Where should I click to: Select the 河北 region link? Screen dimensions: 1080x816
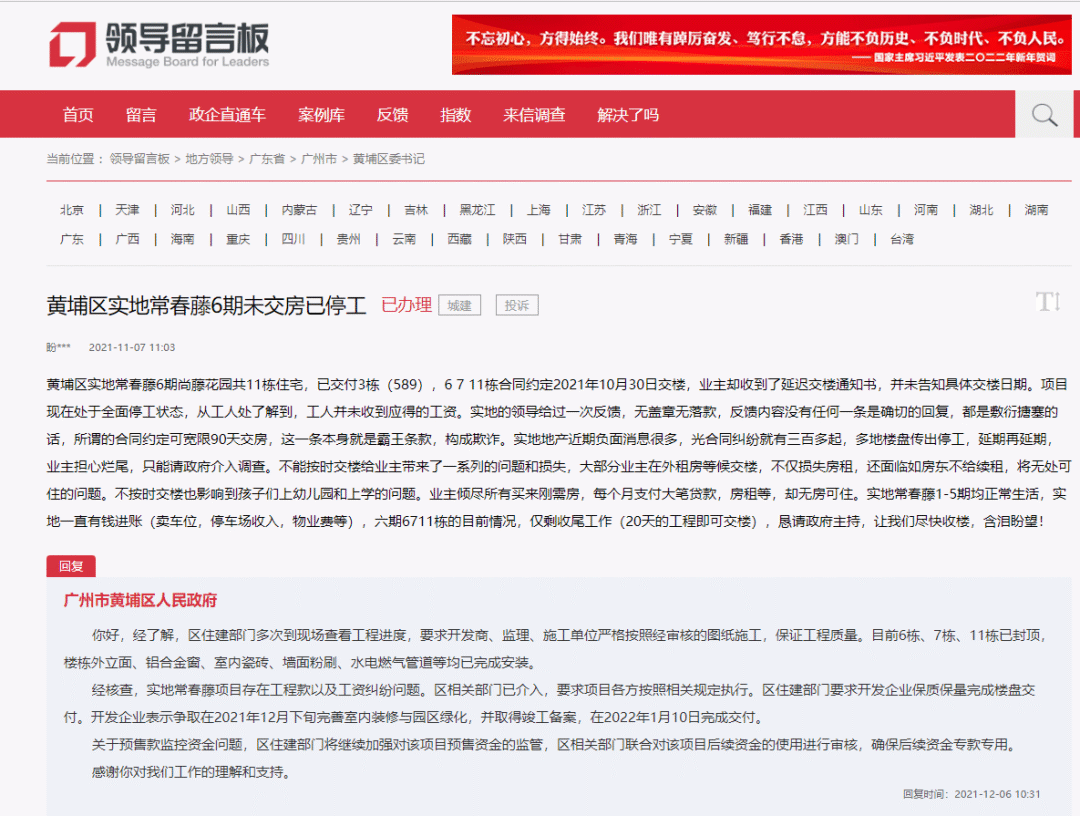(183, 210)
